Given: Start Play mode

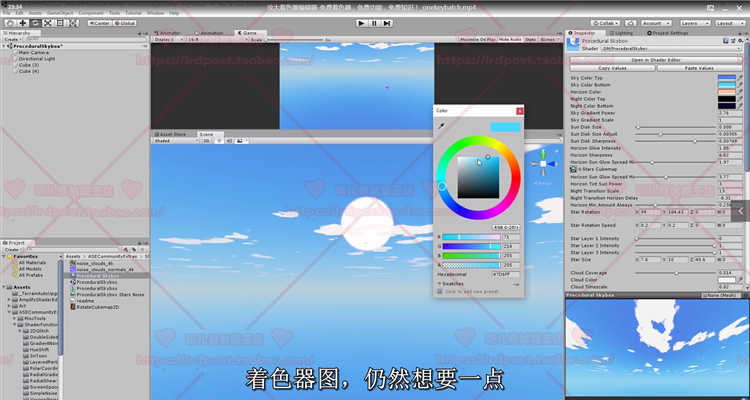Looking at the screenshot, I should coord(362,23).
